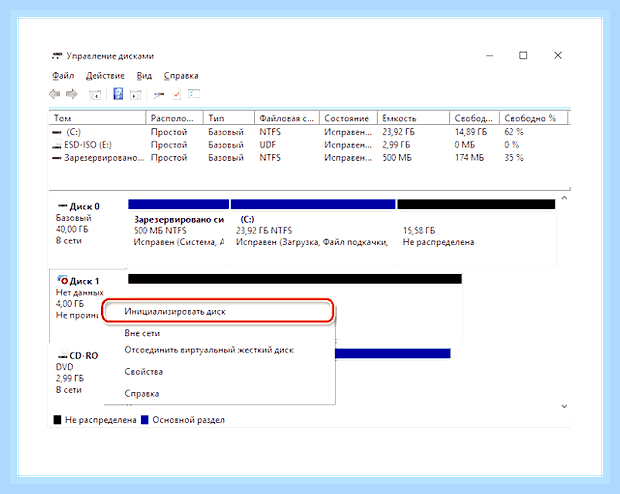Click the disk connect toolbar icon
The width and height of the screenshot is (620, 494).
point(159,95)
